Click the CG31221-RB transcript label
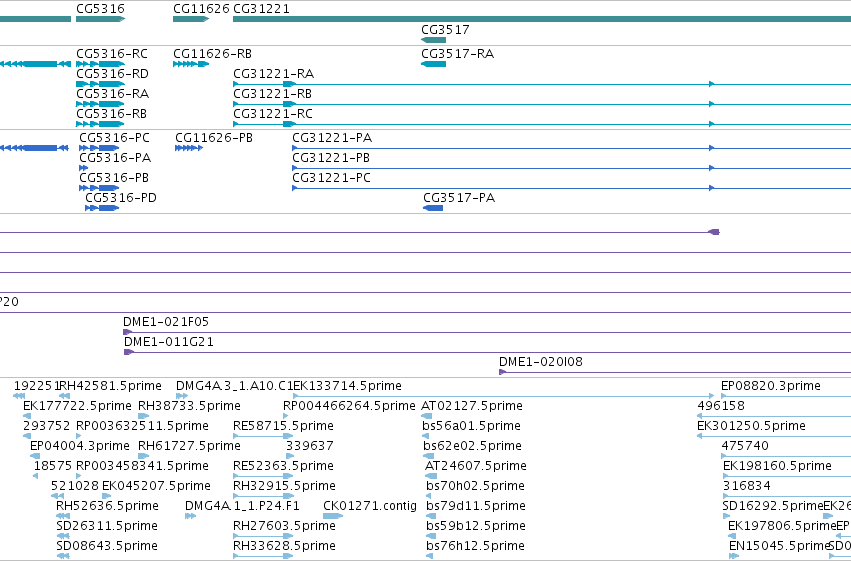 click(272, 94)
